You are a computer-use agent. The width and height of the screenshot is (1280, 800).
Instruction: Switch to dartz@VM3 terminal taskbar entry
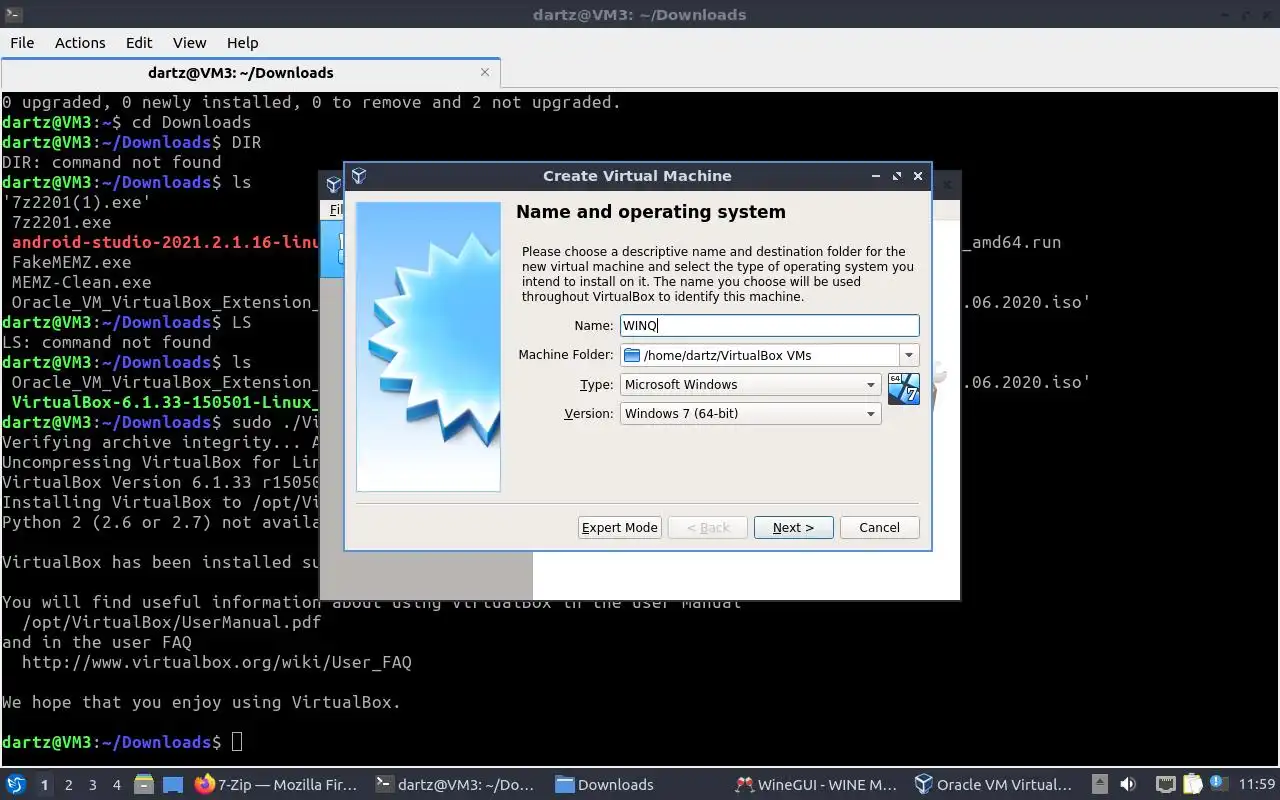tap(455, 784)
